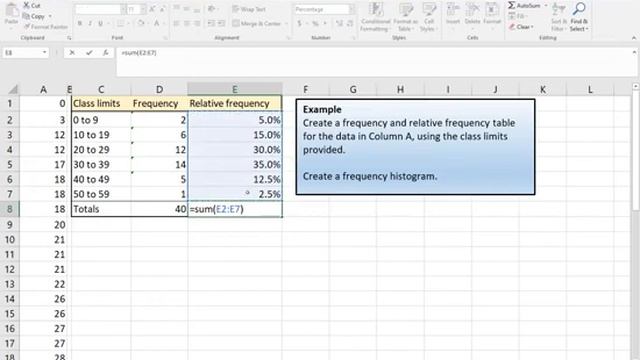
Task: Select row 8 header
Action: pos(9,209)
